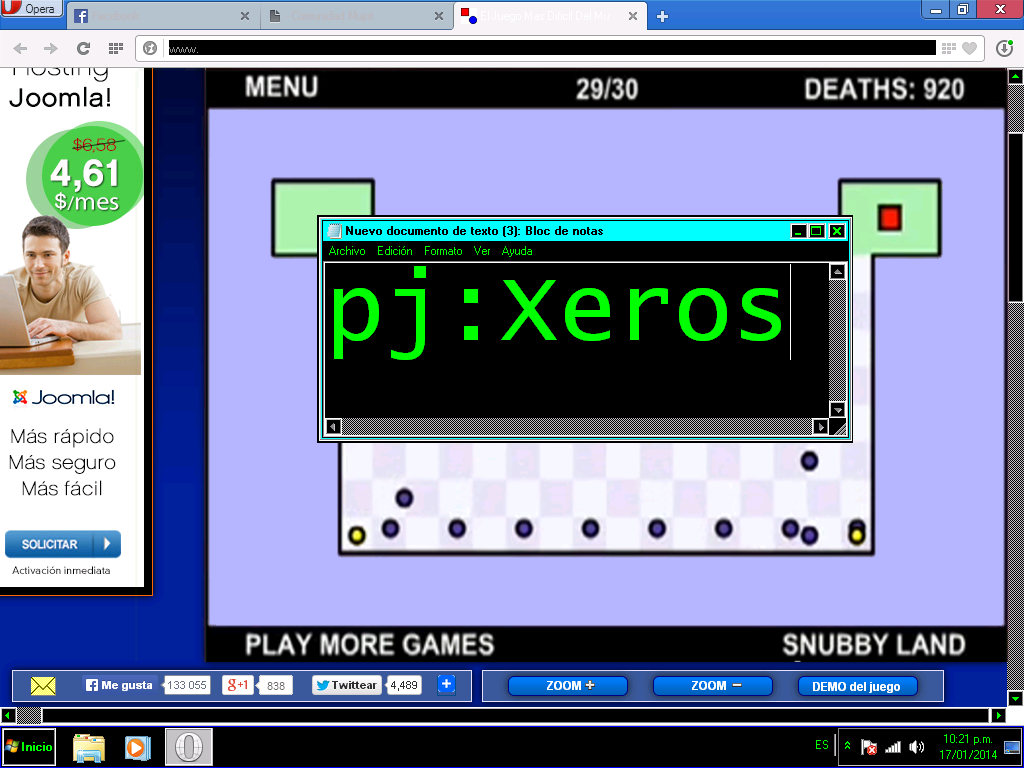Viewport: 1024px width, 768px height.
Task: Open the Opera main menu
Action: pyautogui.click(x=30, y=10)
